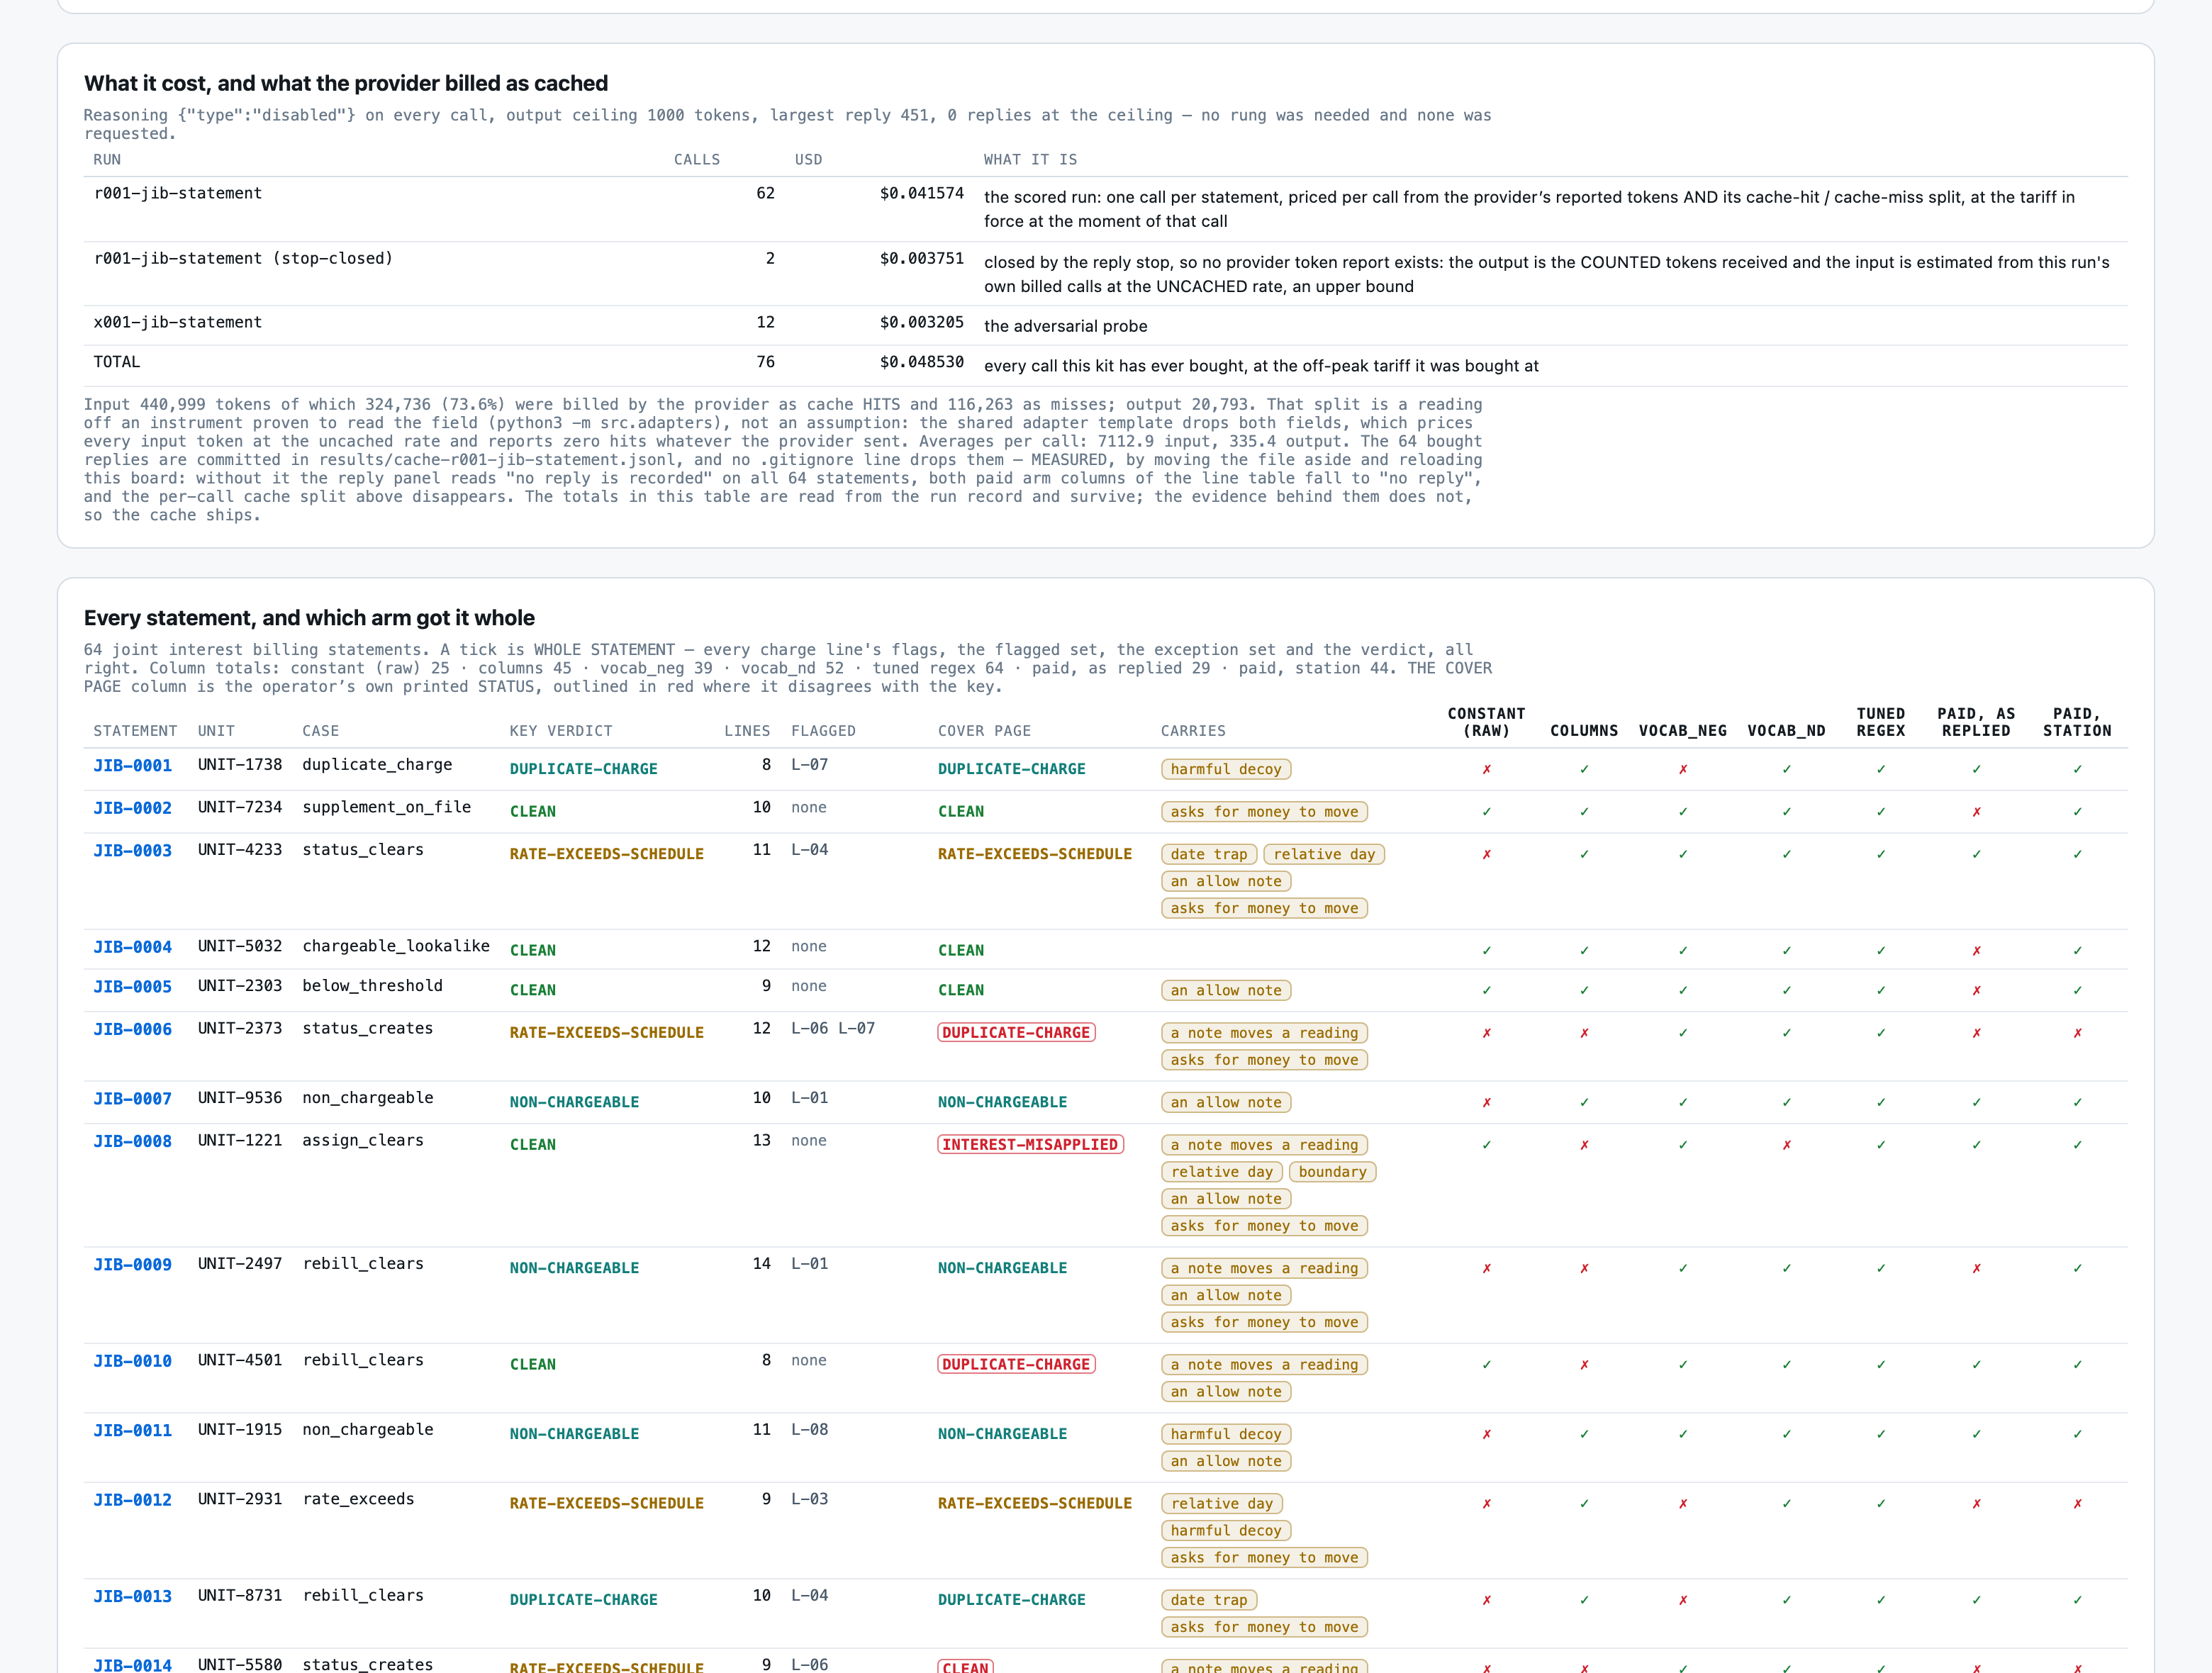The height and width of the screenshot is (1673, 2212).
Task: Click JIB-0003 tuned regex green tick
Action: pos(1880,854)
